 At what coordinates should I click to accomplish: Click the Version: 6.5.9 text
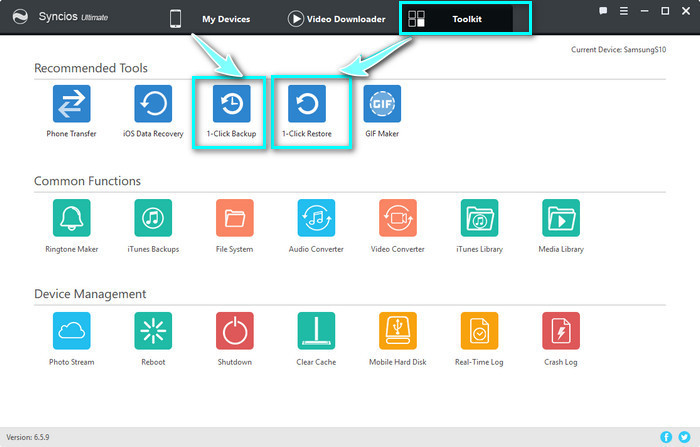(x=28, y=437)
